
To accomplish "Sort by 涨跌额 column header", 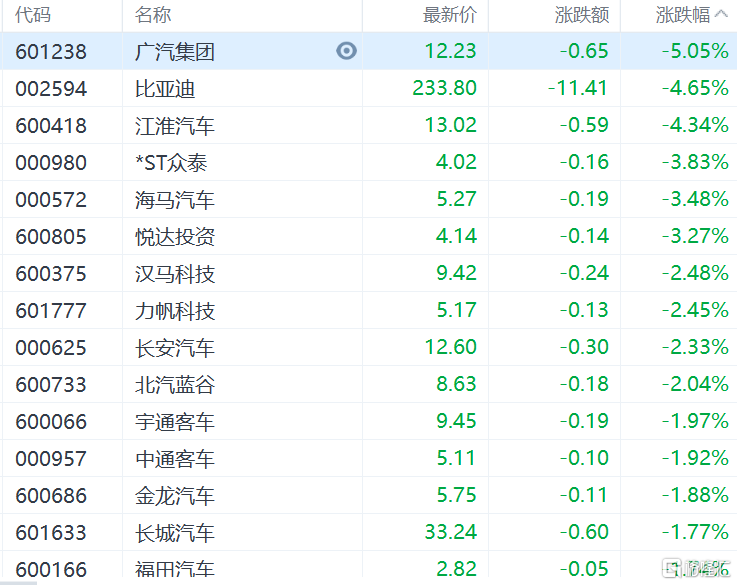I will tap(582, 15).
